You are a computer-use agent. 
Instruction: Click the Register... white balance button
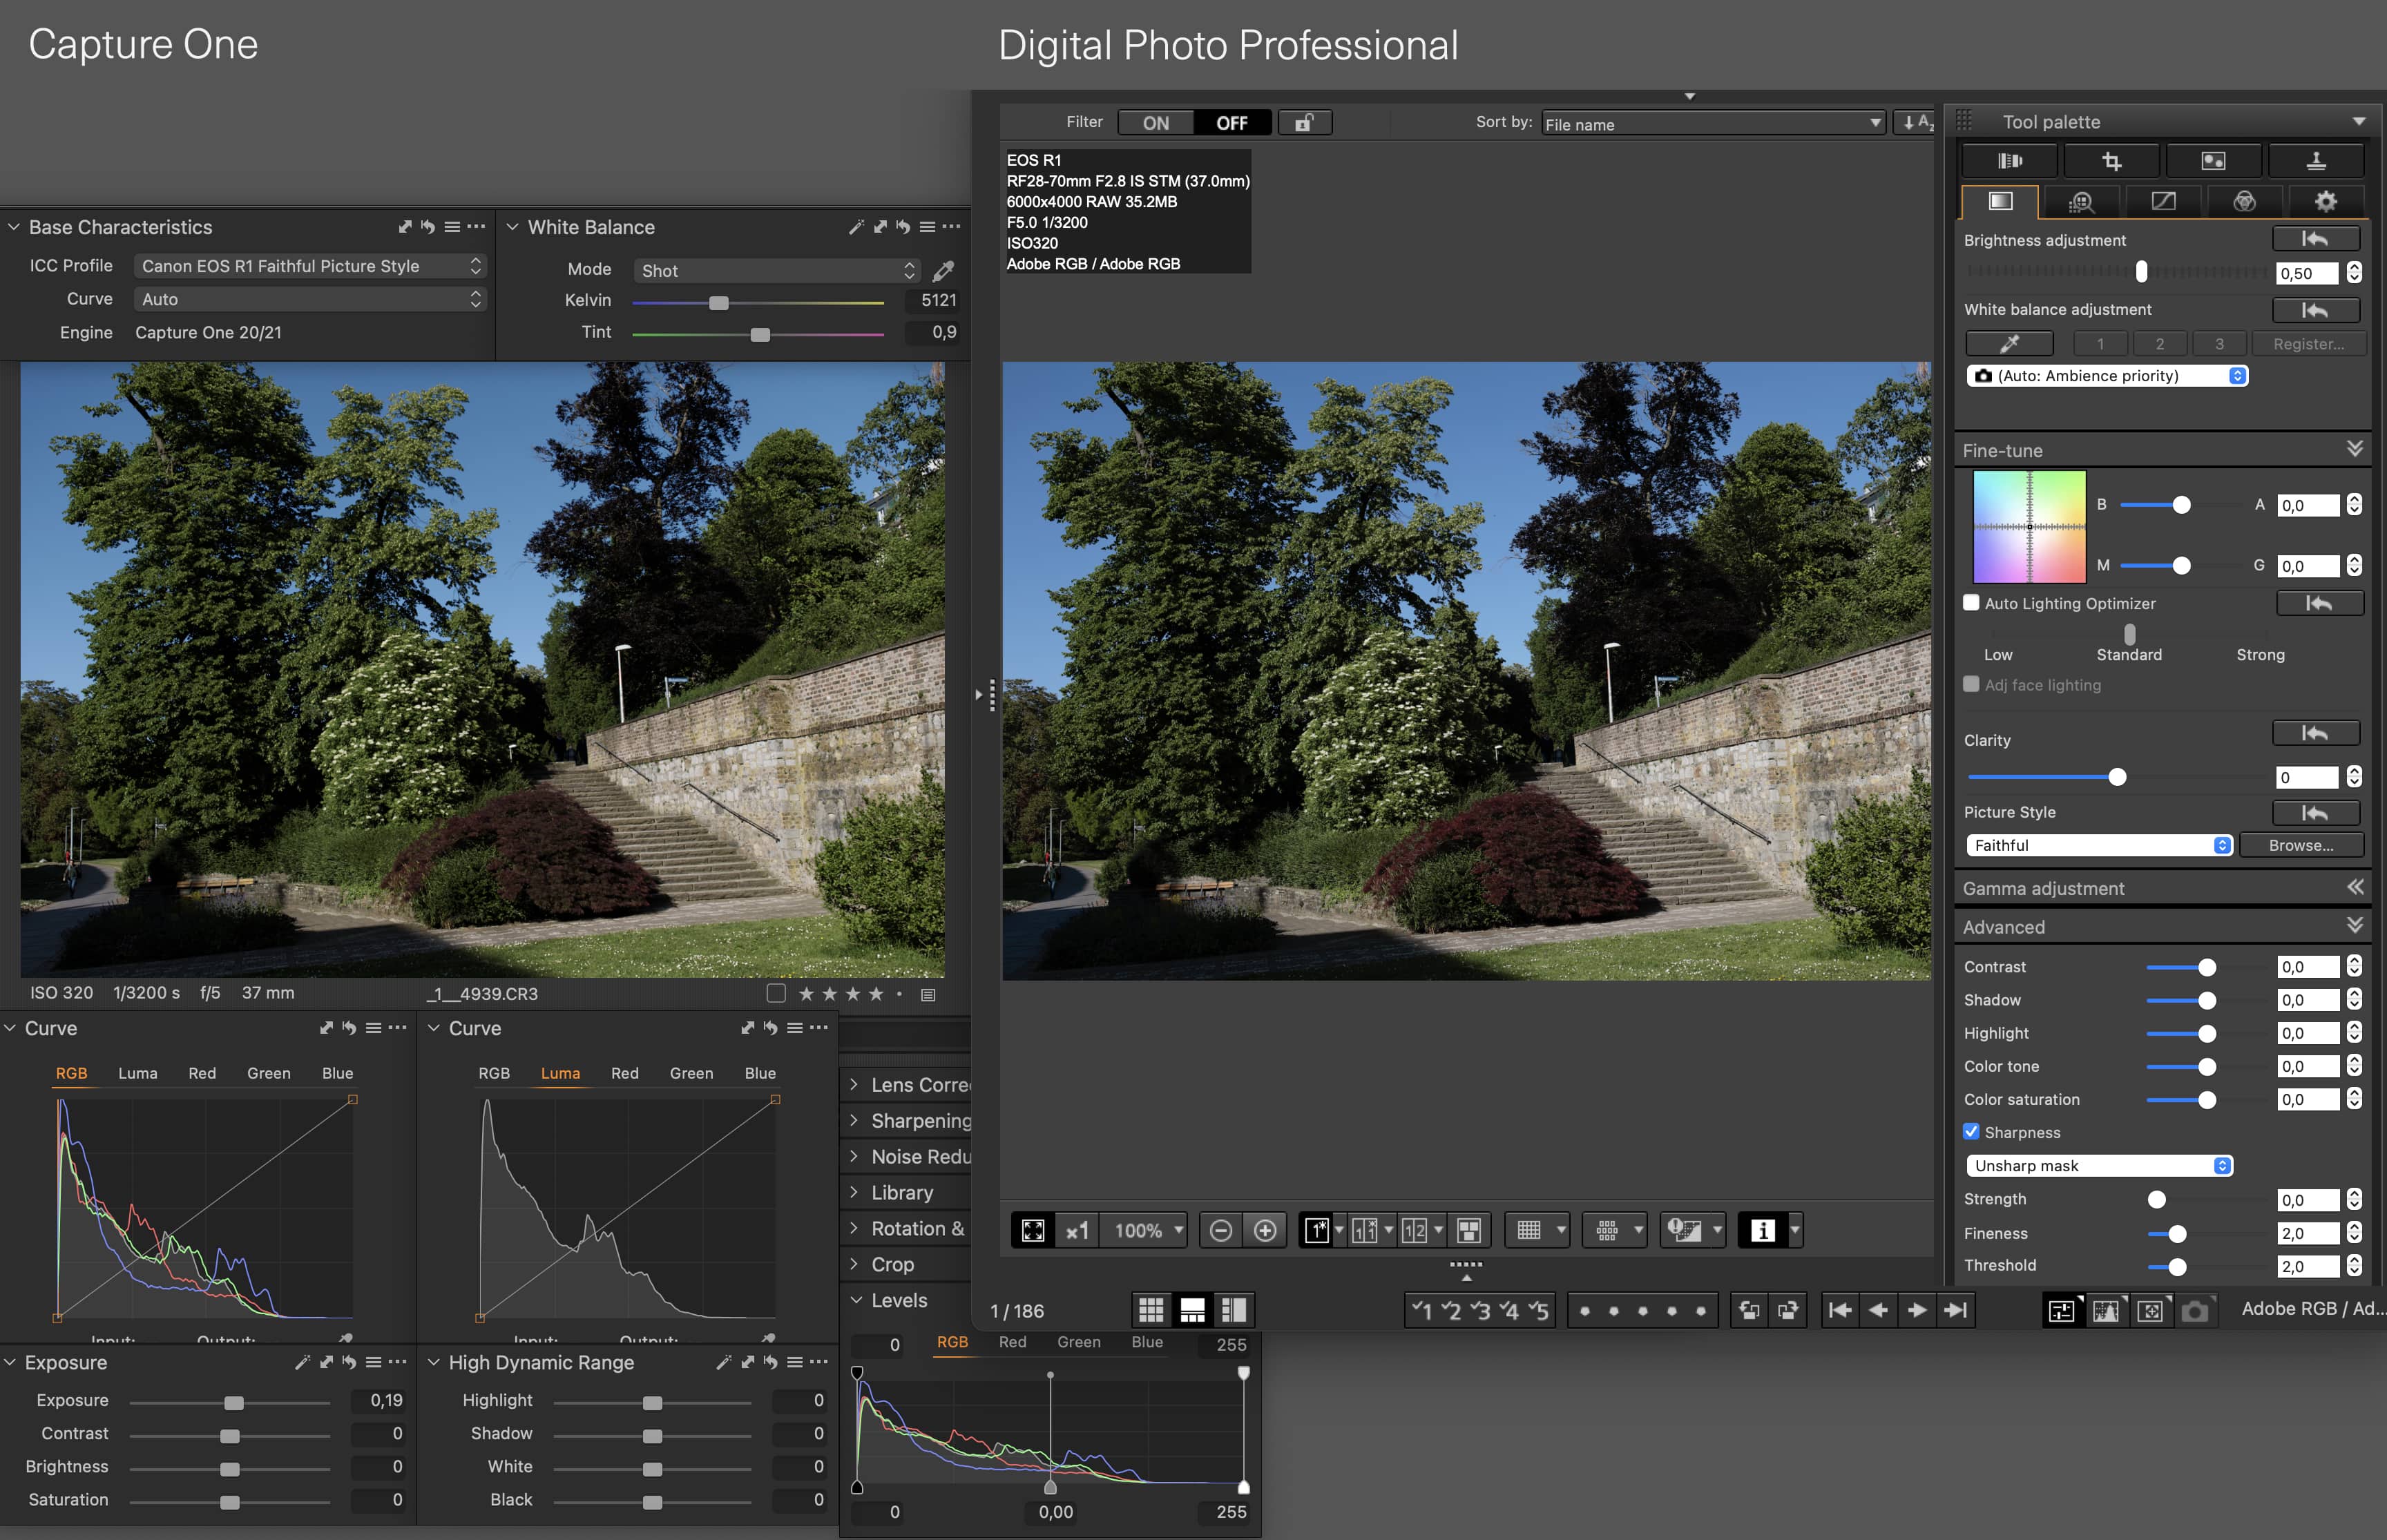tap(2308, 343)
